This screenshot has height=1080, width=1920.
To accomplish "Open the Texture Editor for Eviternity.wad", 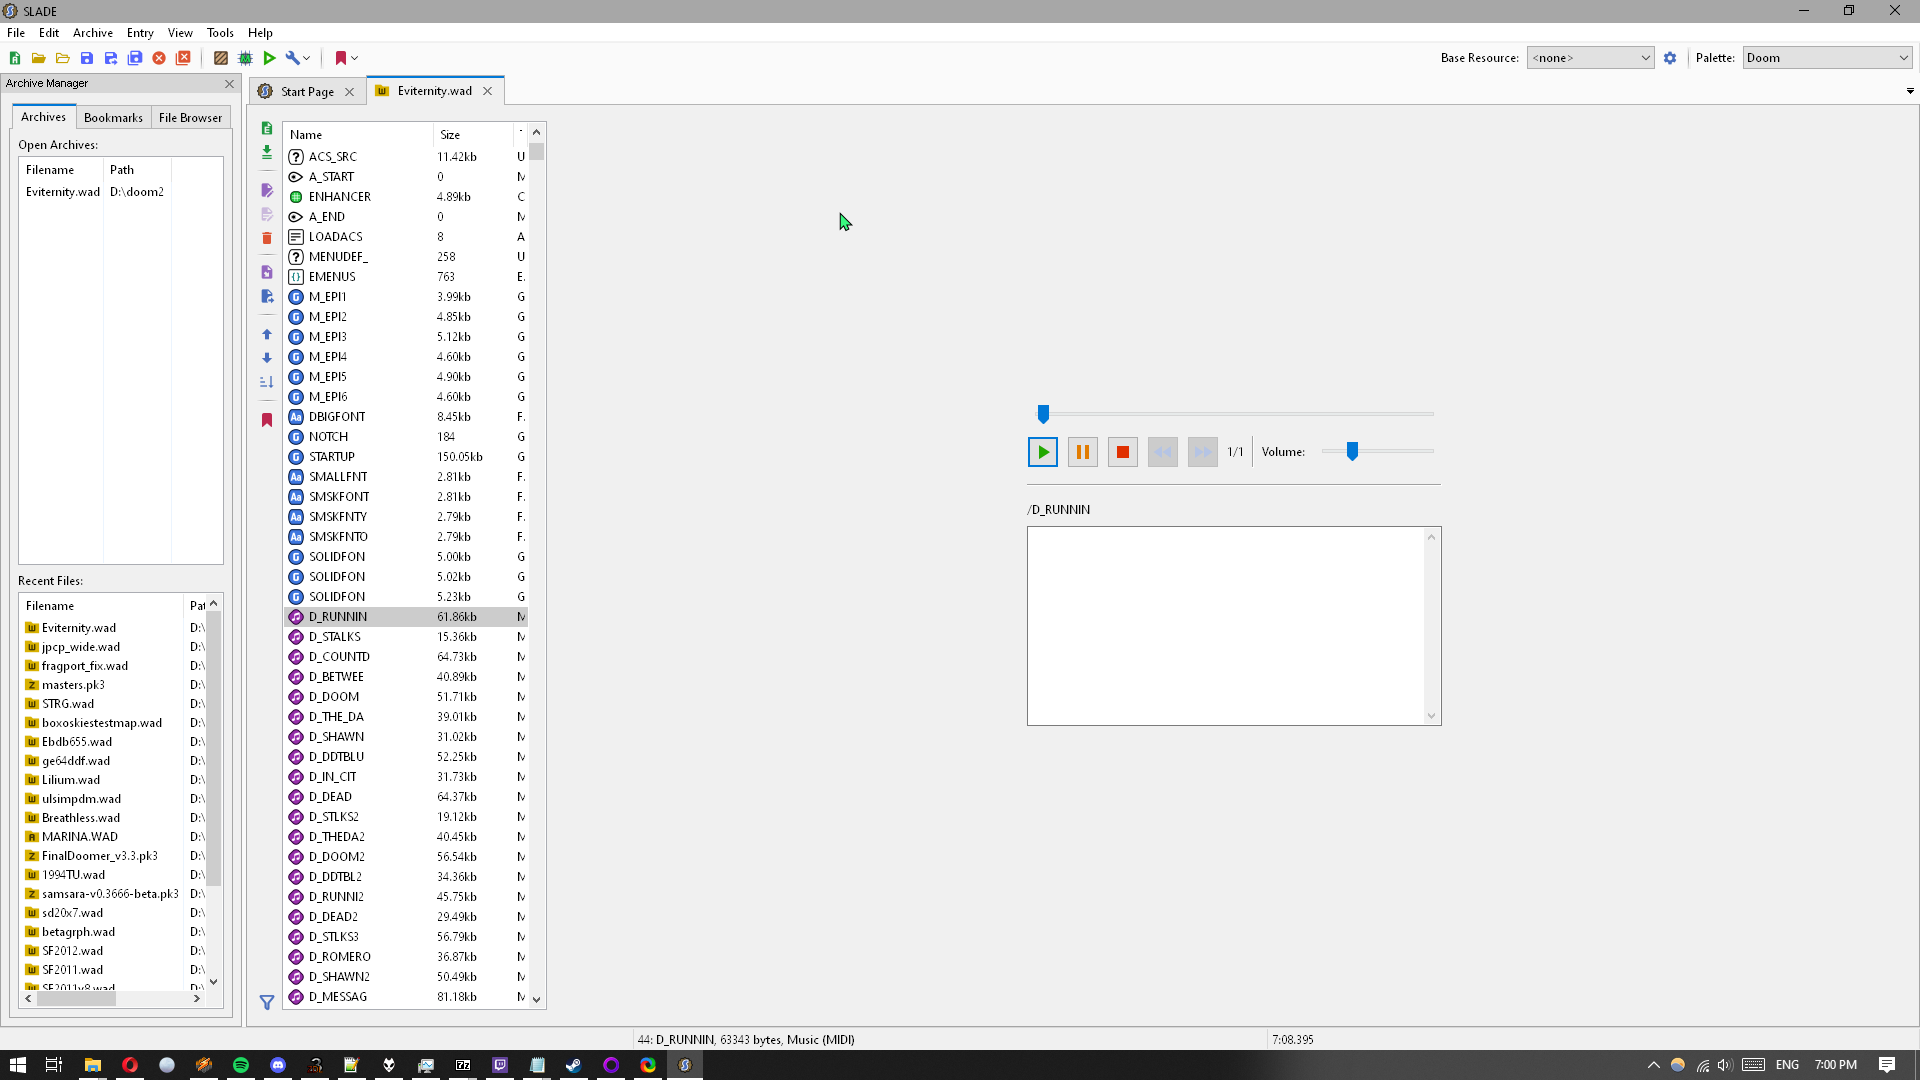I will click(x=221, y=58).
